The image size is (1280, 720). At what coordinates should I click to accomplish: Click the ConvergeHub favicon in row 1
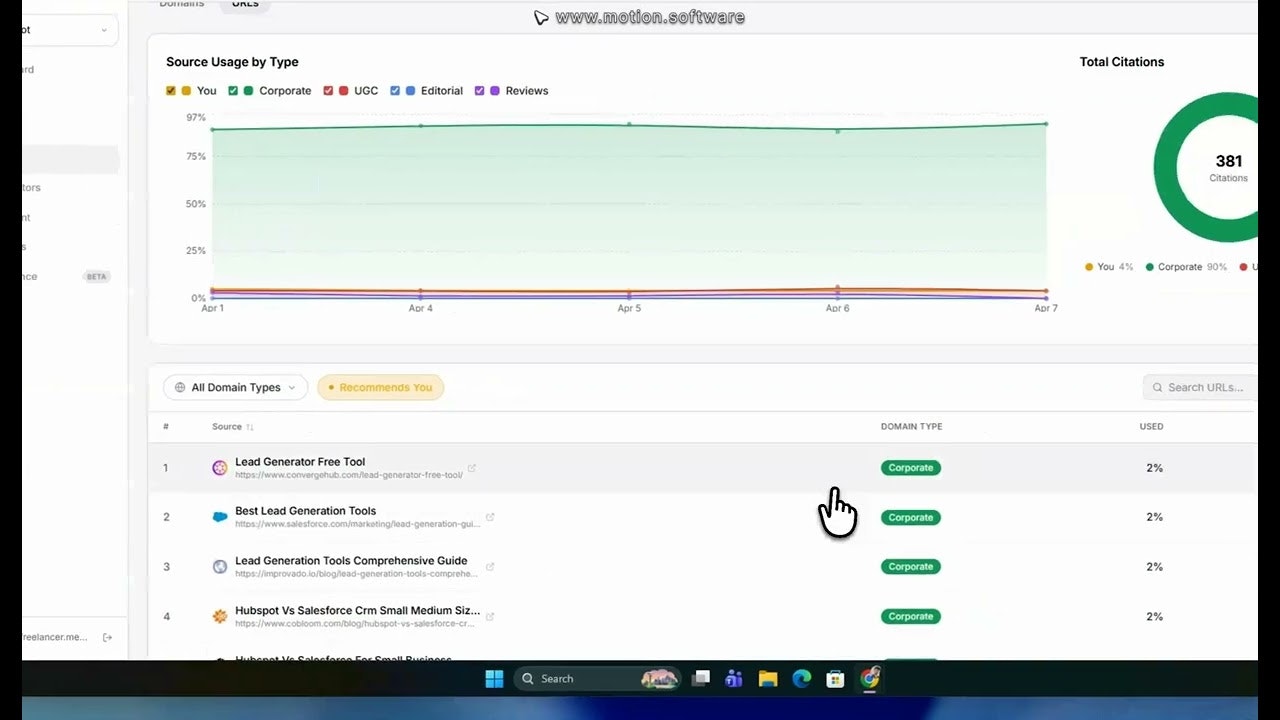tap(220, 468)
